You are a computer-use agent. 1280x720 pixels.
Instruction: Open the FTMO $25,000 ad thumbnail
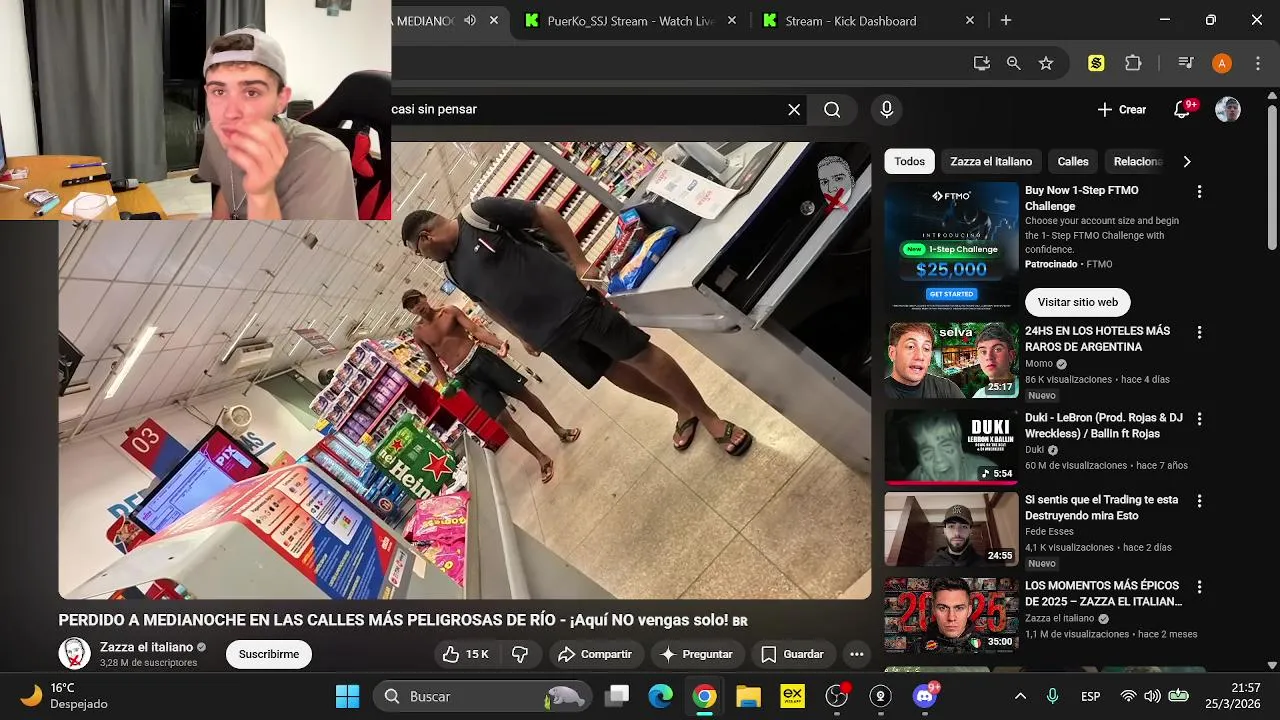tap(951, 248)
